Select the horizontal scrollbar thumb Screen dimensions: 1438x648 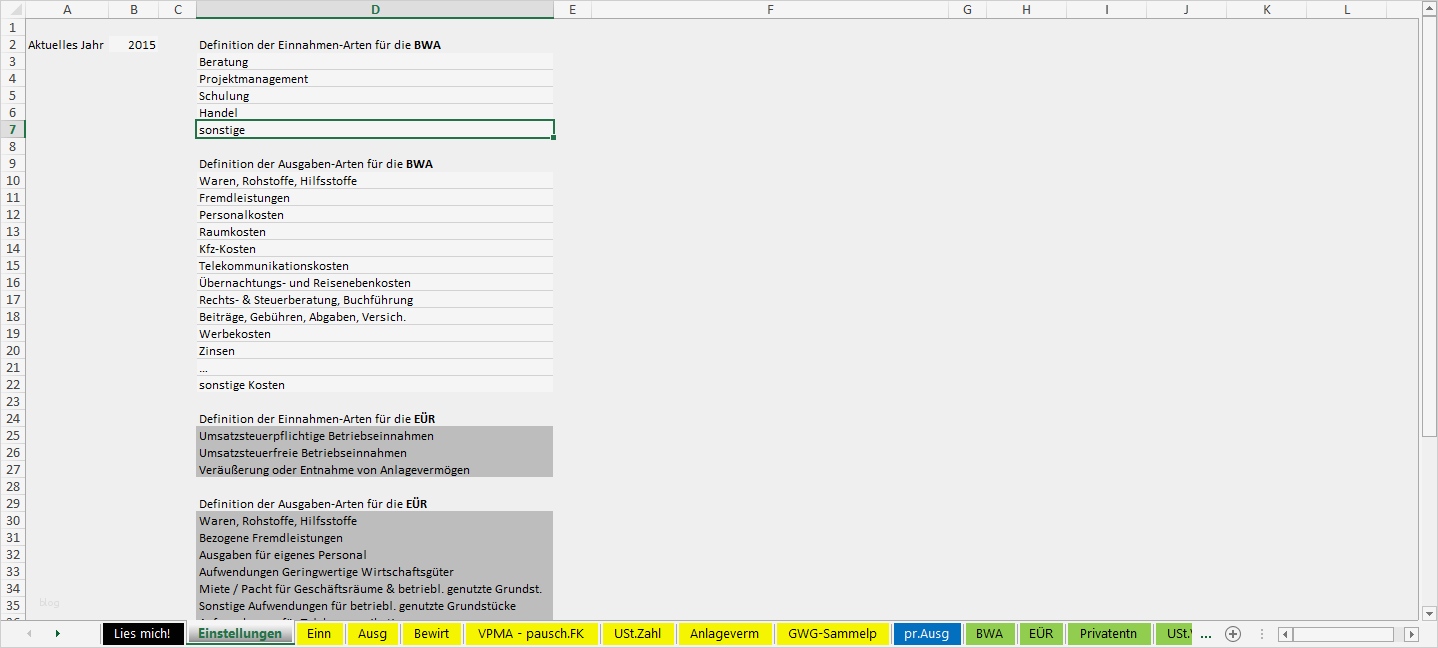(x=1343, y=634)
